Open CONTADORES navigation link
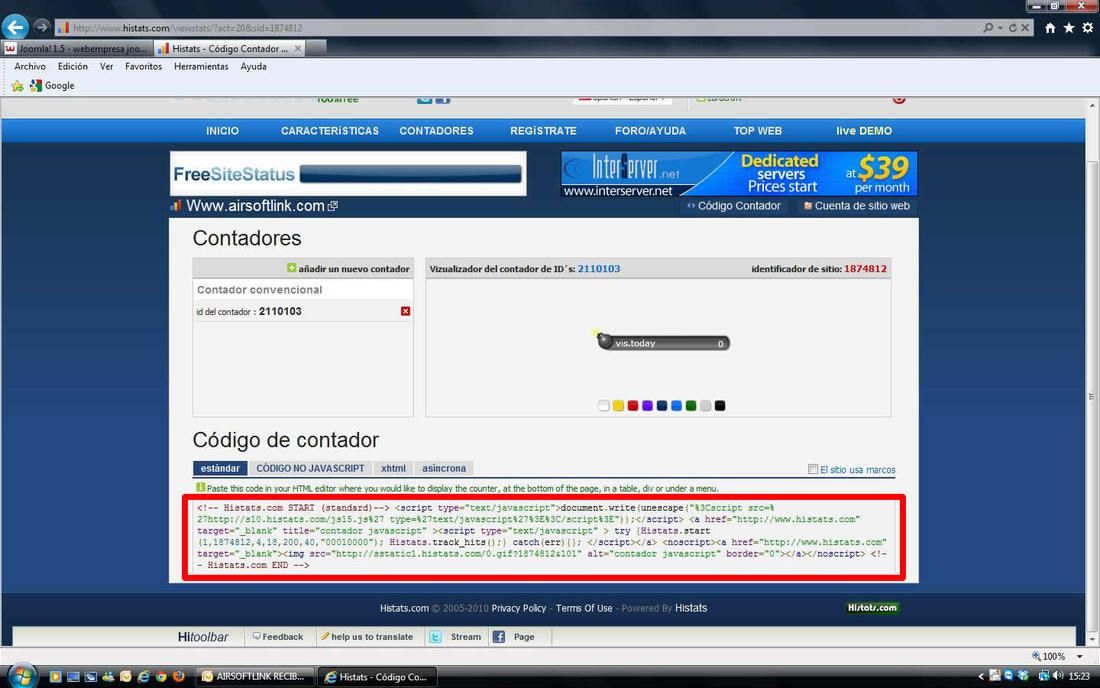 (x=436, y=130)
